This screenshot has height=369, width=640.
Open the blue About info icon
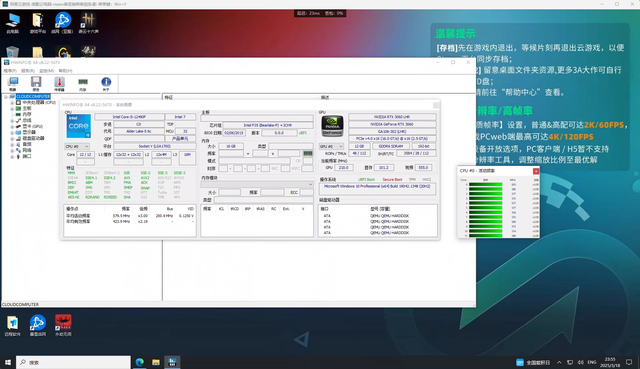tap(106, 84)
